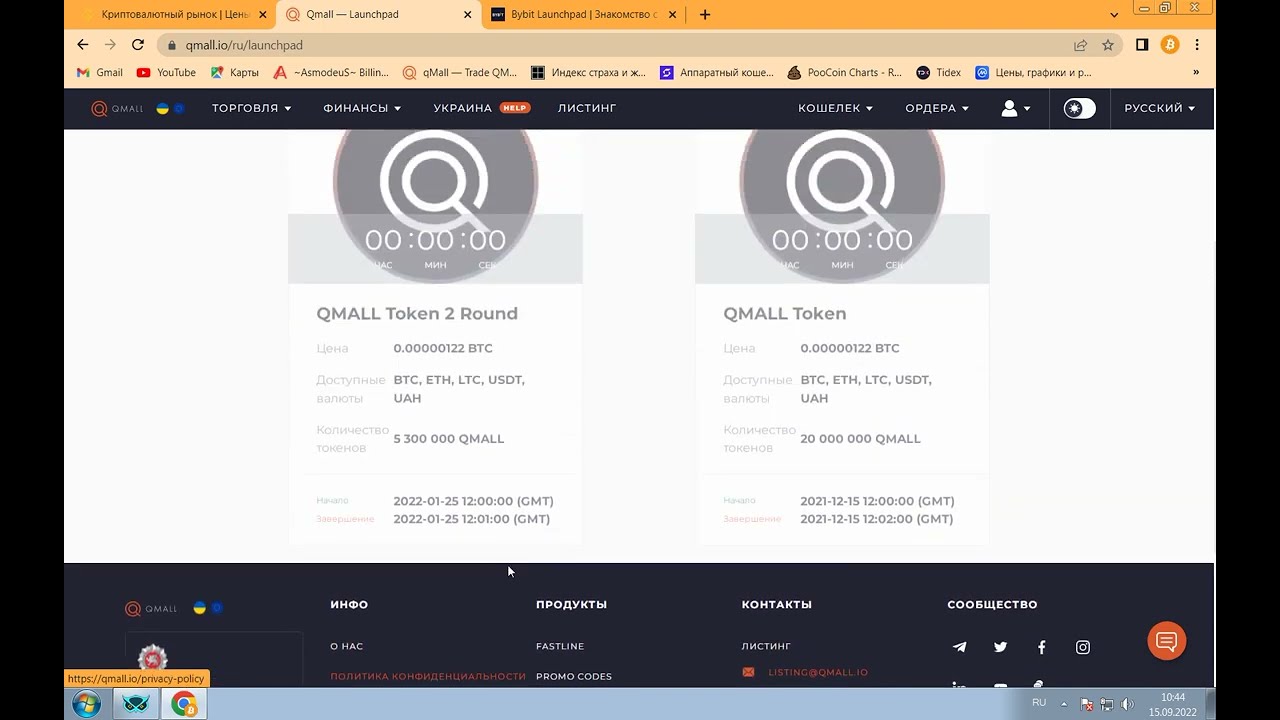Image resolution: width=1280 pixels, height=720 pixels.
Task: Open the AsmodeuS Billing bookmark
Action: tap(331, 73)
